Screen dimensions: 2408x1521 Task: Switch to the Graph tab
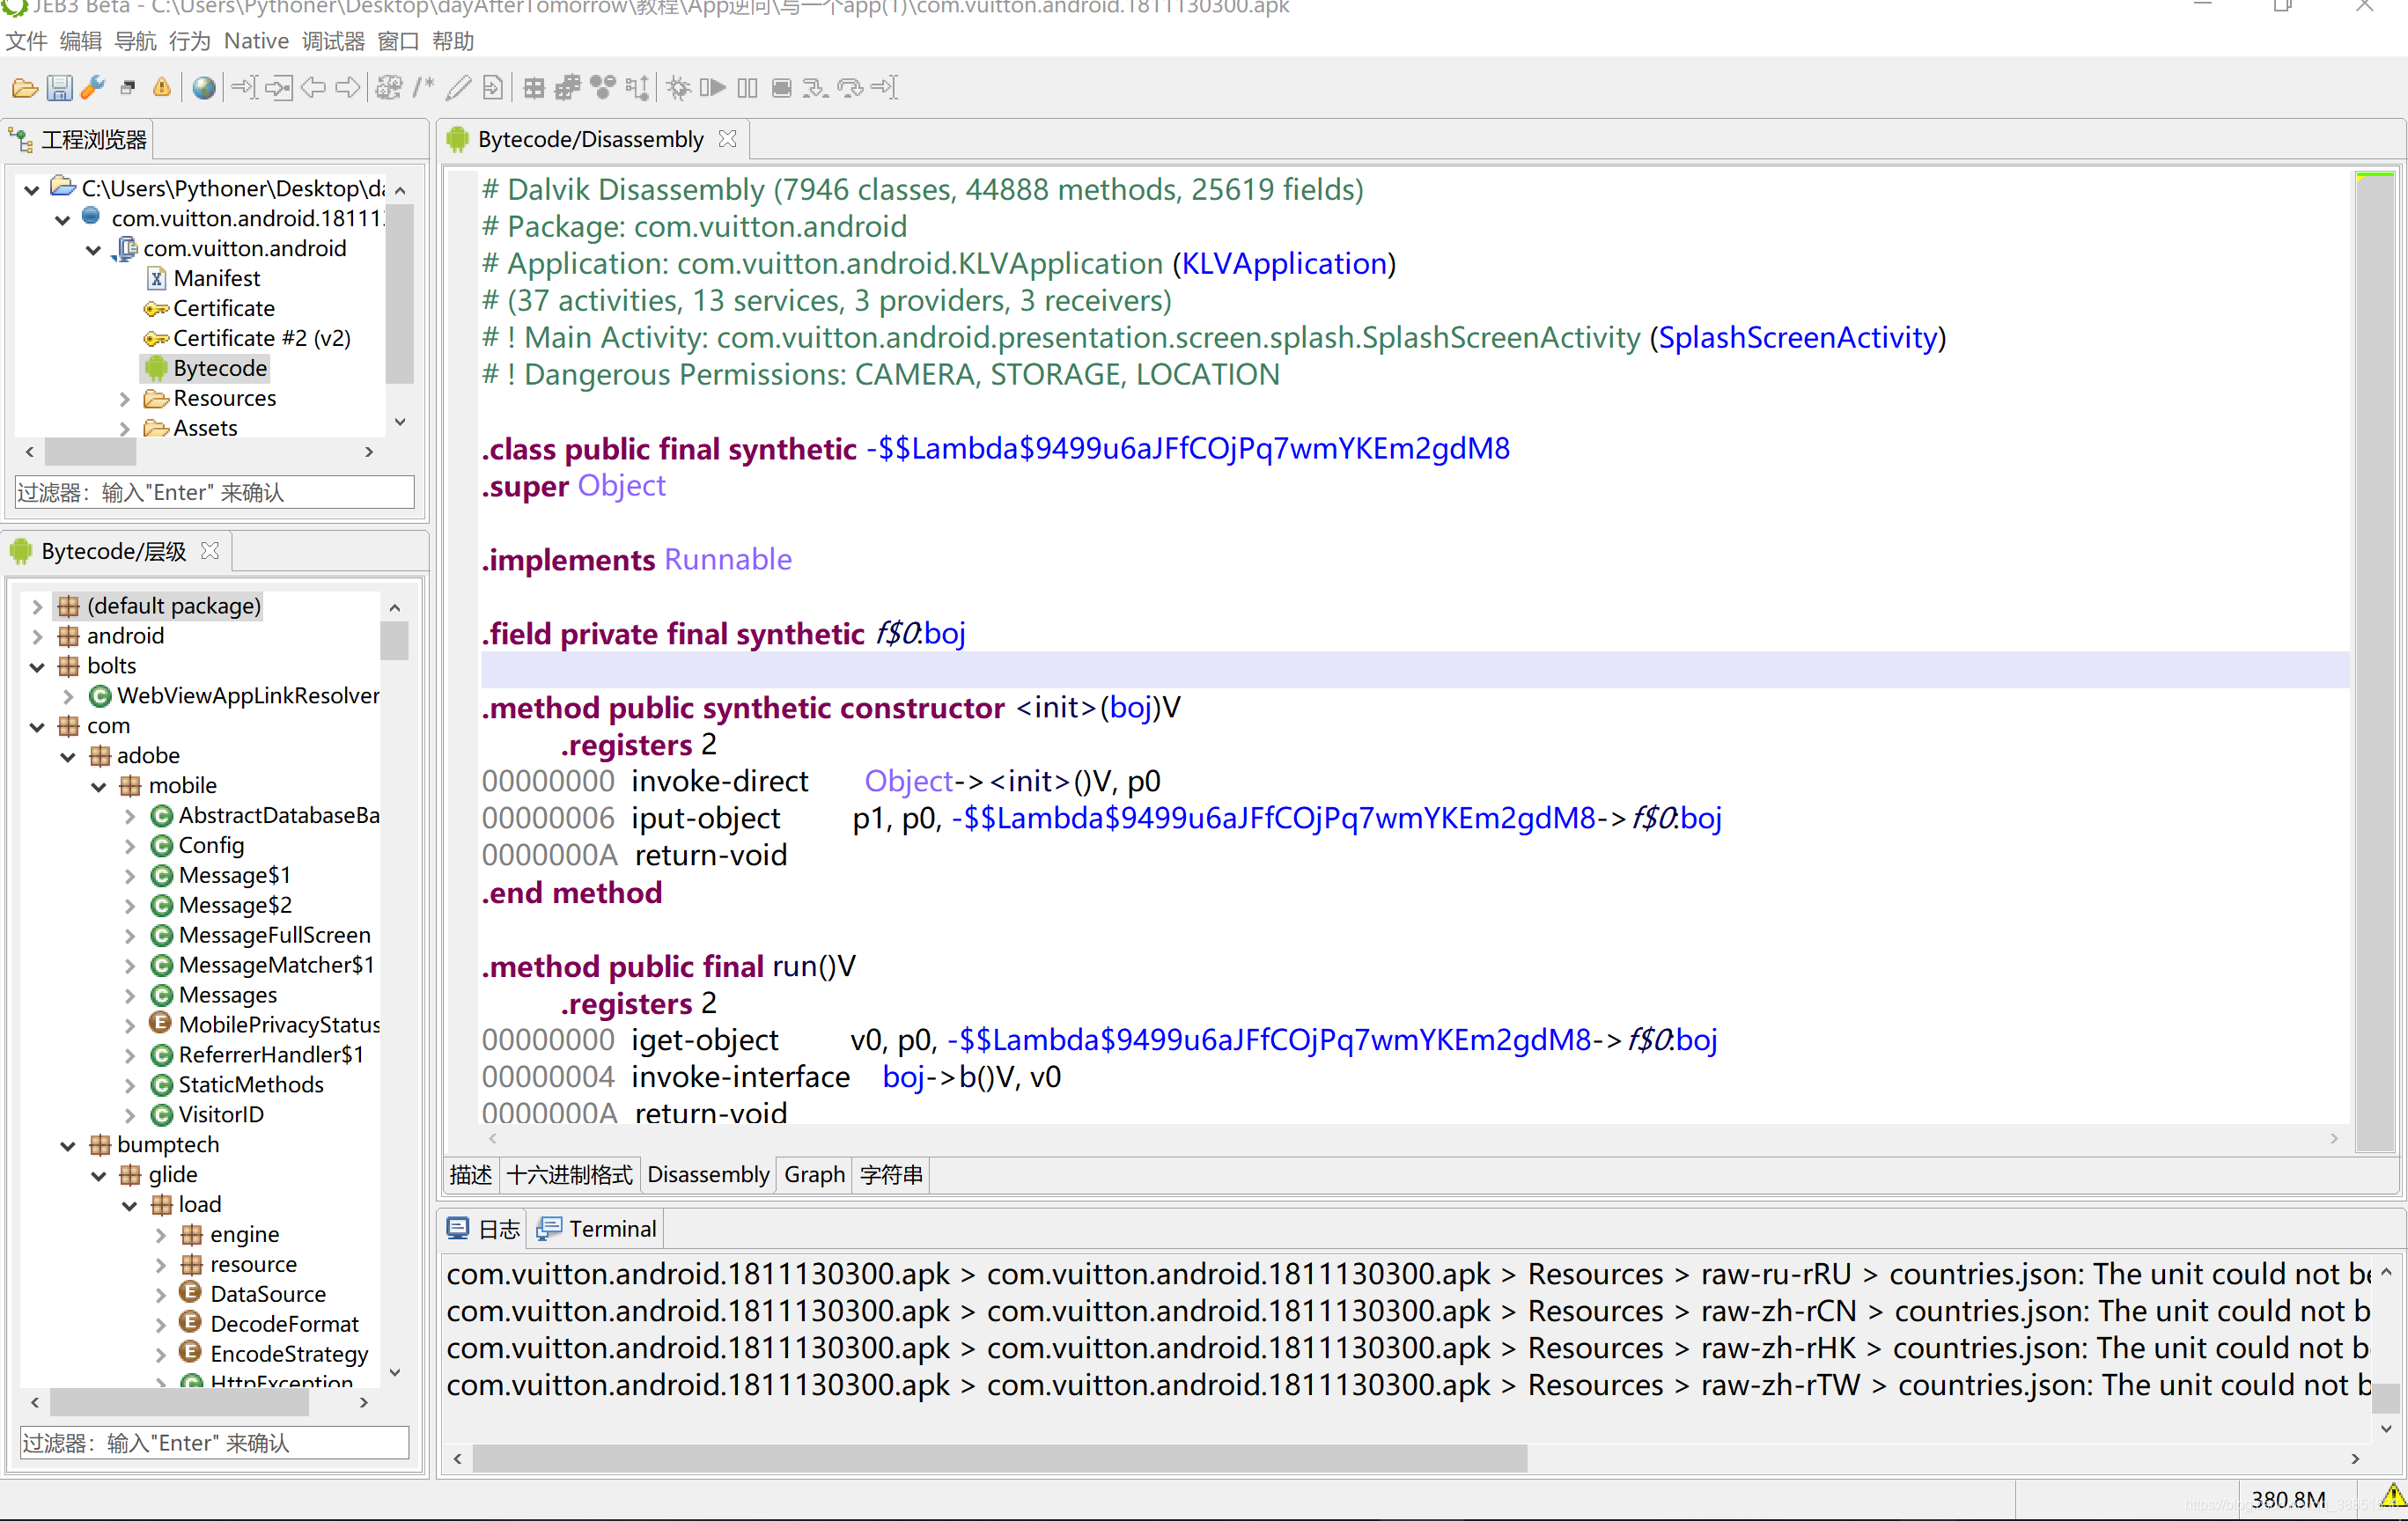[814, 1175]
